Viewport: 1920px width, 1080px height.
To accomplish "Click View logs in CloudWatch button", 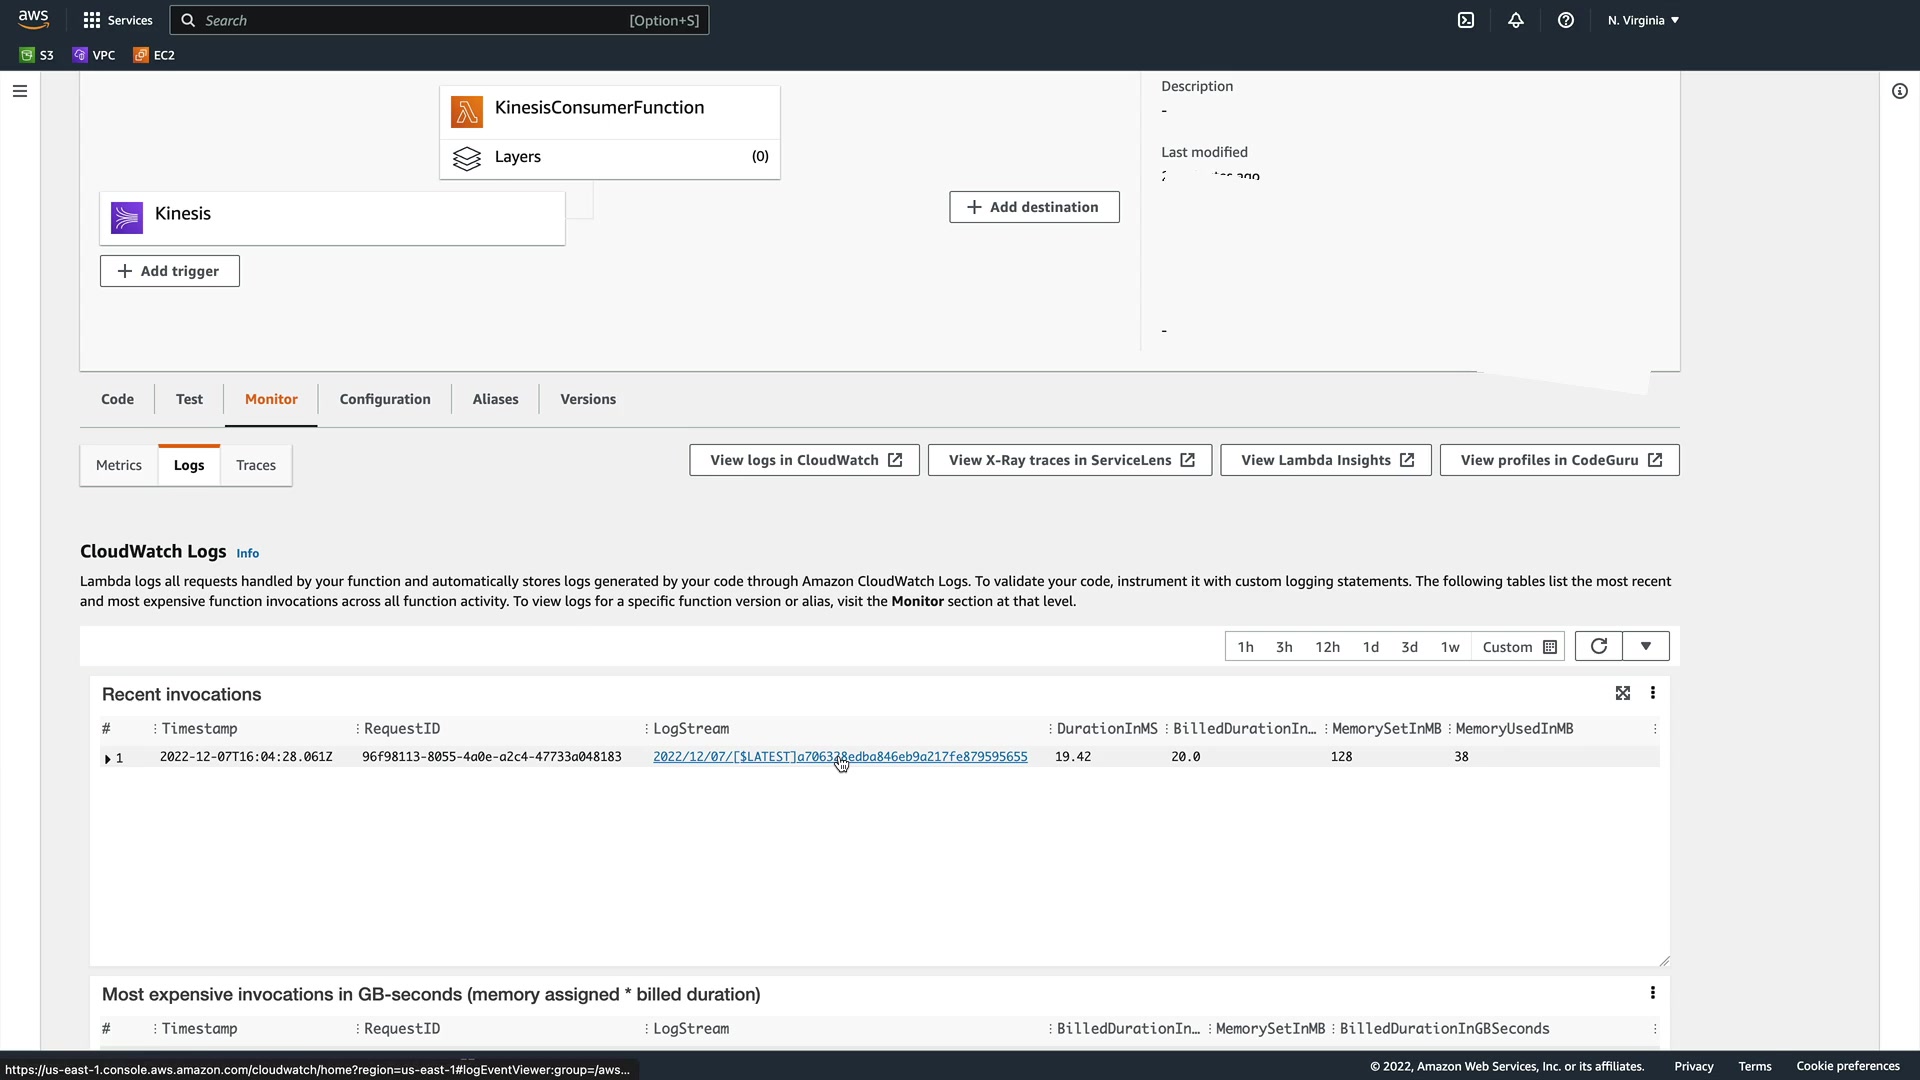I will [805, 460].
